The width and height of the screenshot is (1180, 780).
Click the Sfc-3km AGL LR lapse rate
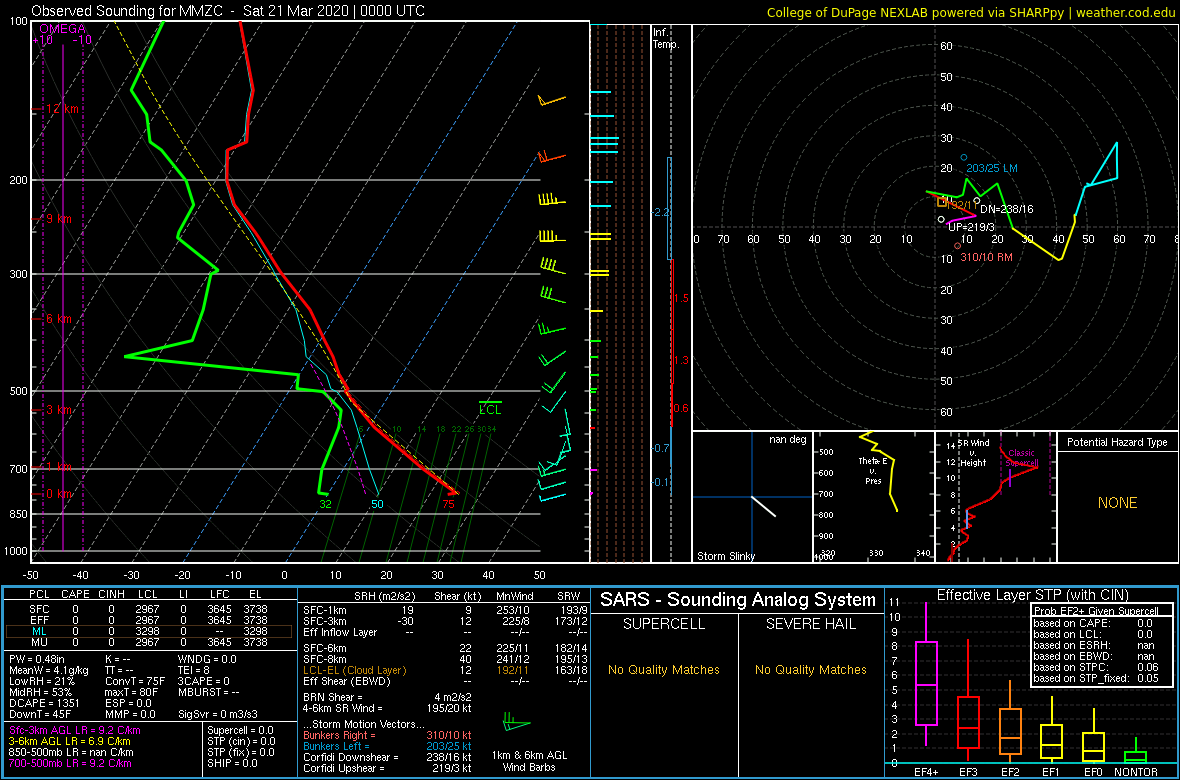point(75,731)
